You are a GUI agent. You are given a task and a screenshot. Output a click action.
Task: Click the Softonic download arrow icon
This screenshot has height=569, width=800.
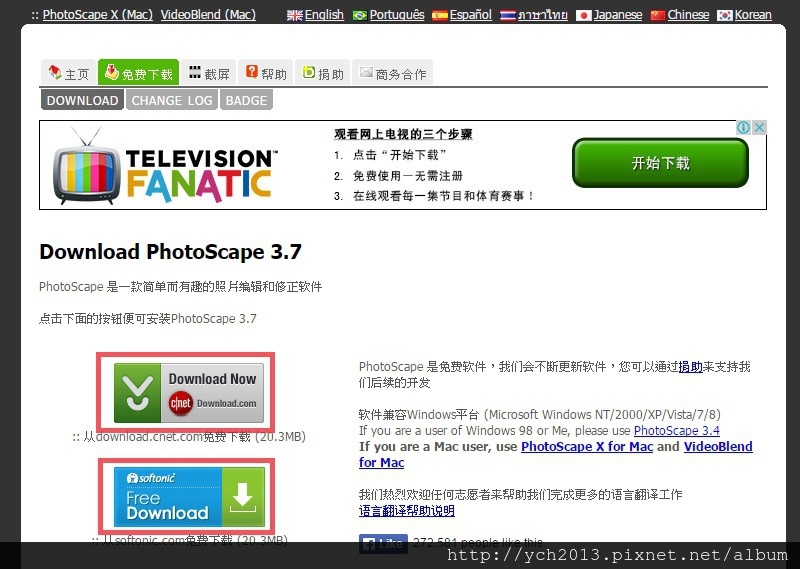tap(243, 497)
